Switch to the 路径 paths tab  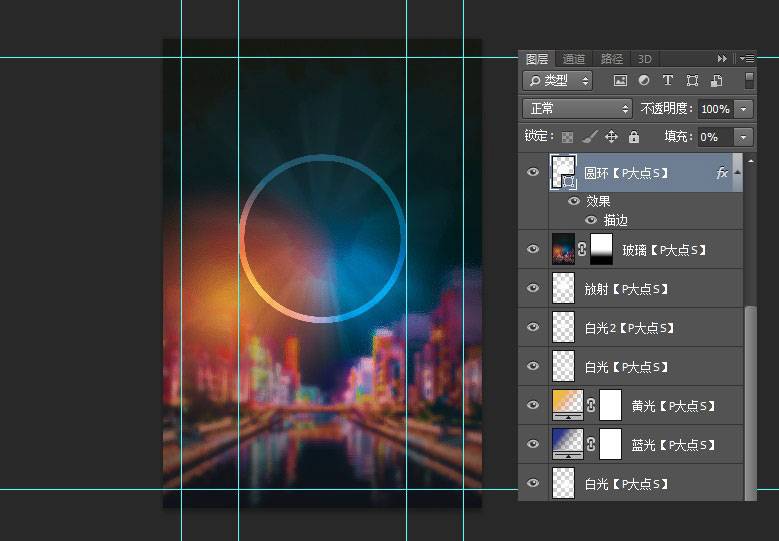pyautogui.click(x=611, y=59)
